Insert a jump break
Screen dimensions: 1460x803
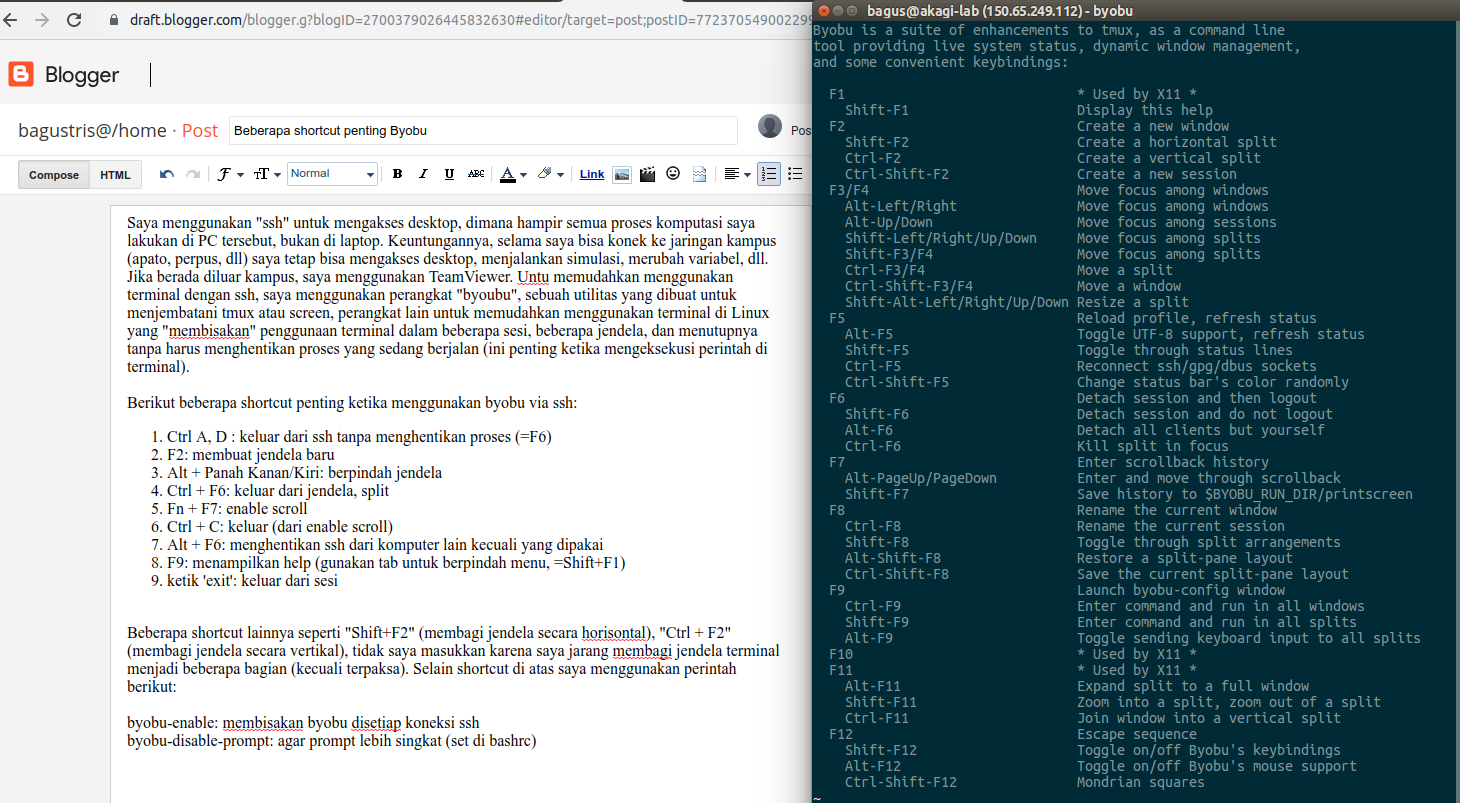(699, 174)
